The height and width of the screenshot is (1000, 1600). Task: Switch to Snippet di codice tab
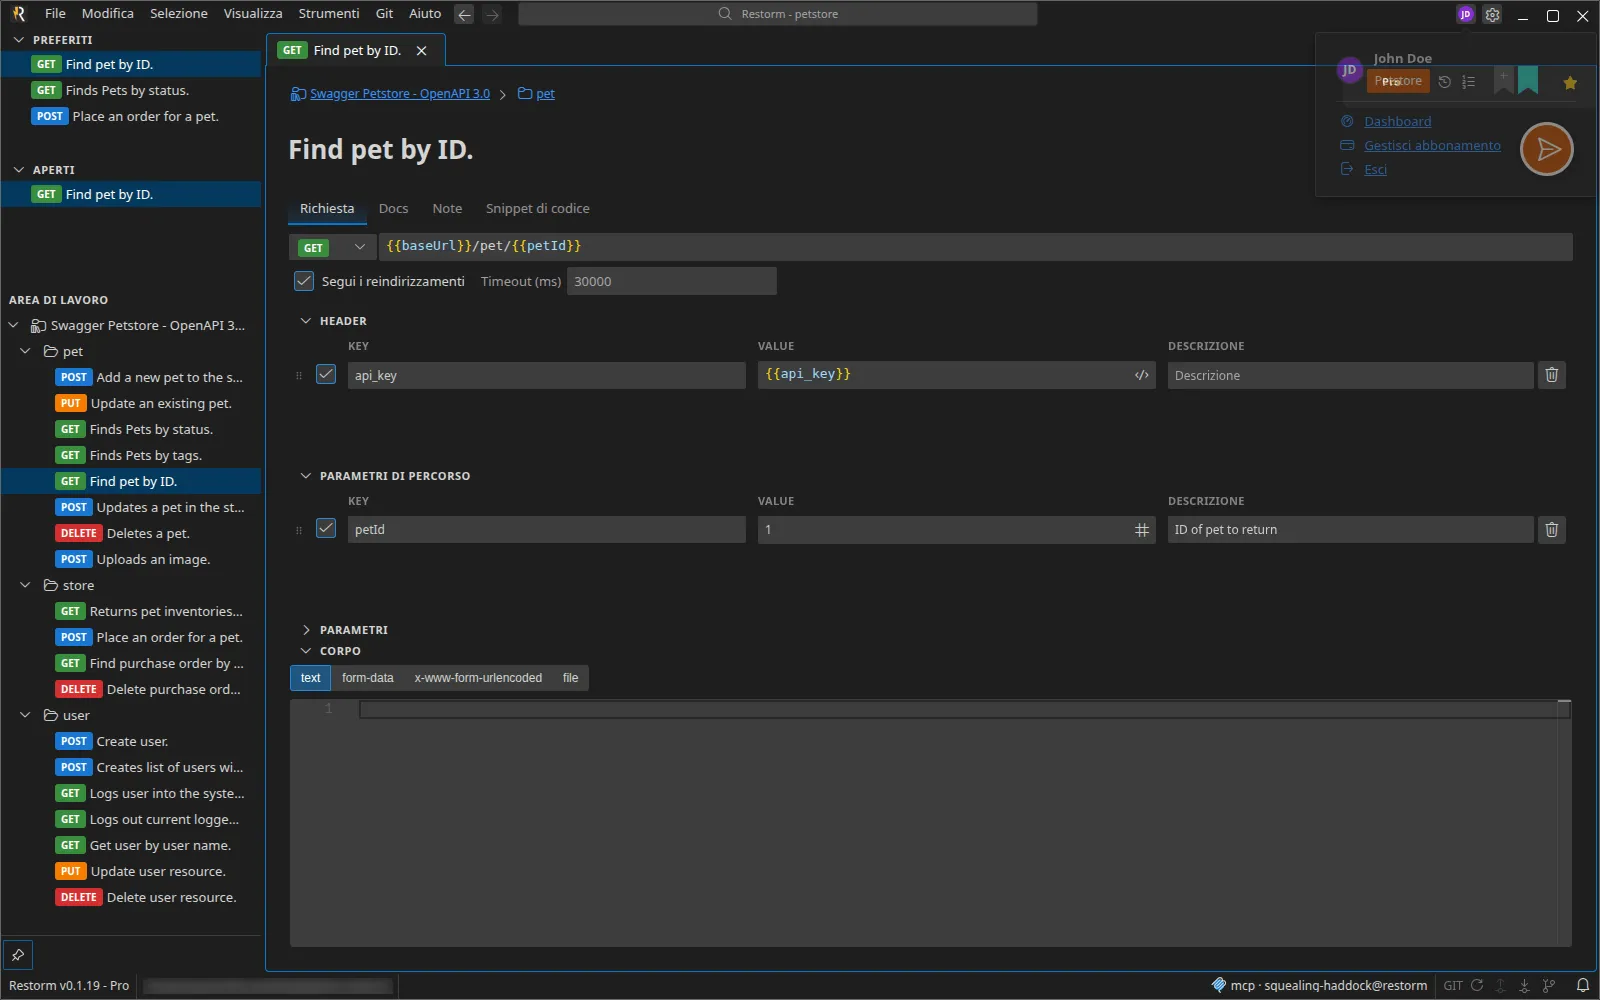(x=537, y=209)
